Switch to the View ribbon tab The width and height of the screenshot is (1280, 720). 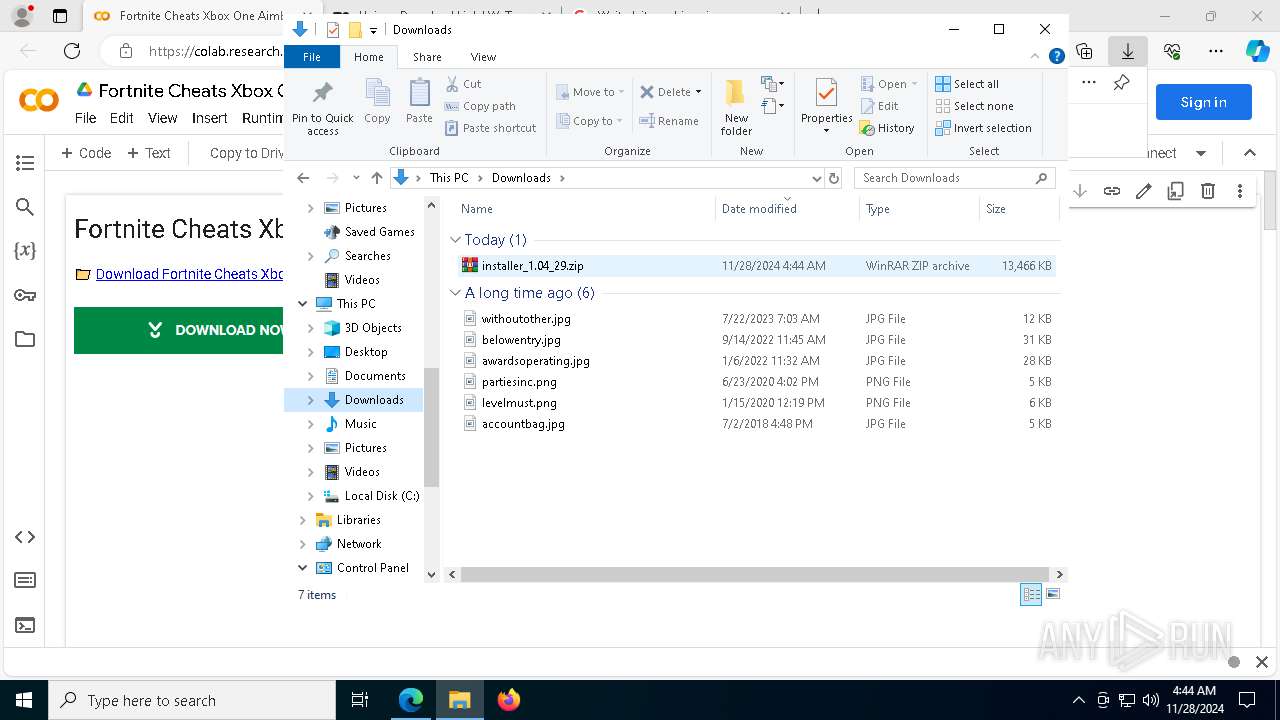(483, 57)
